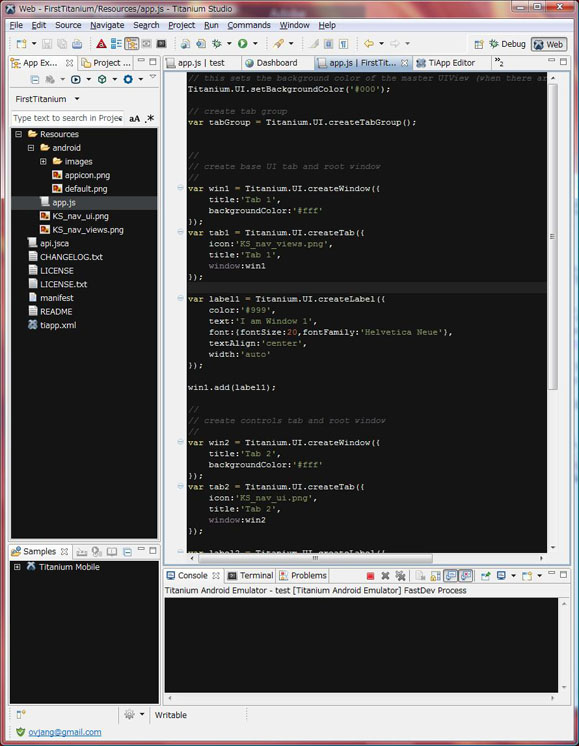Click the green Run button in toolbar
The width and height of the screenshot is (579, 746).
click(x=243, y=44)
